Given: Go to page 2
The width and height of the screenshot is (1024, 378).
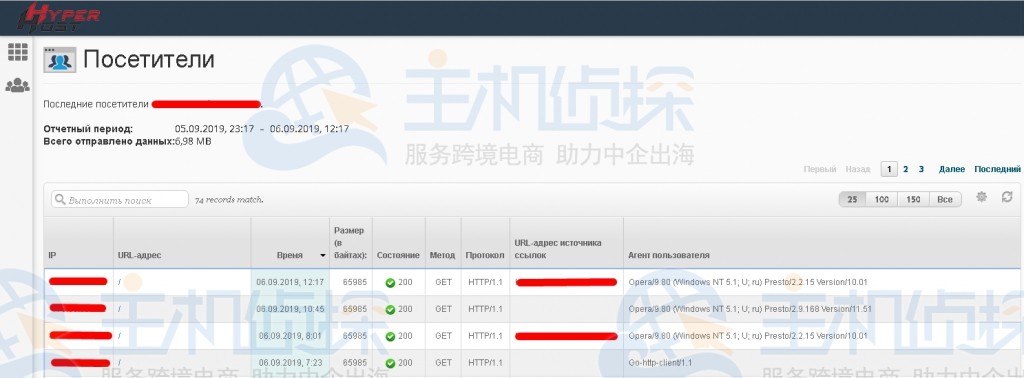Looking at the screenshot, I should [x=906, y=169].
